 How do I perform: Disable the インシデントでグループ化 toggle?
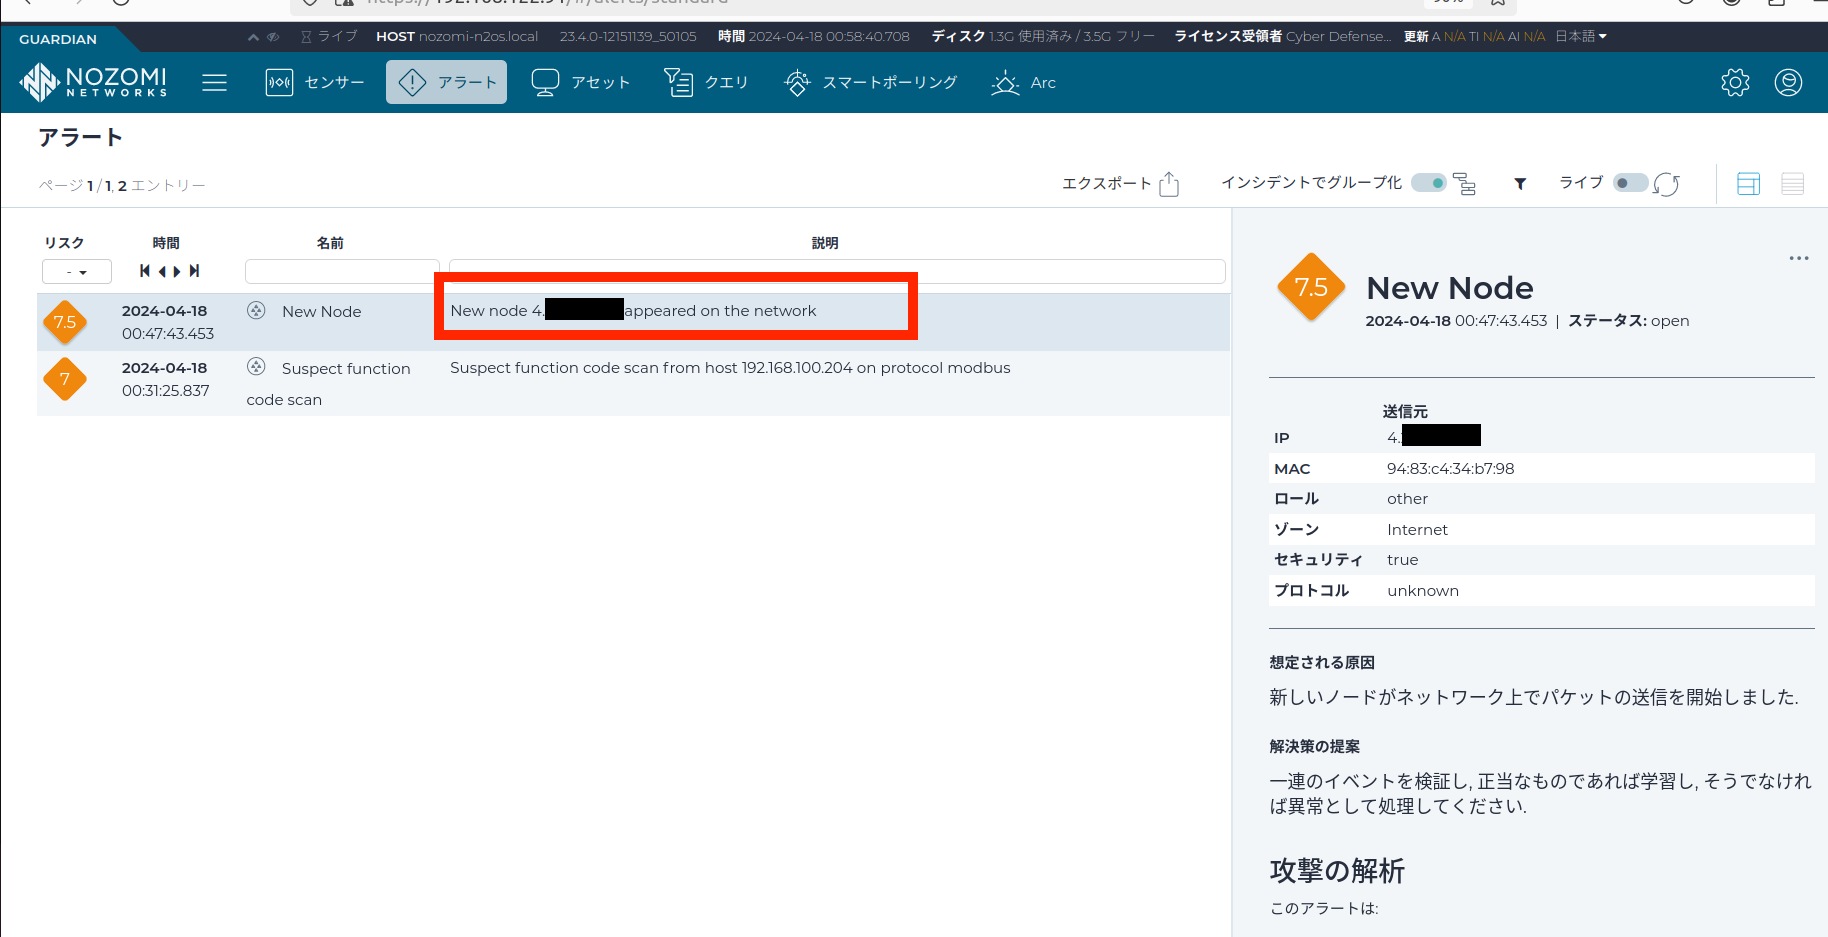point(1428,183)
